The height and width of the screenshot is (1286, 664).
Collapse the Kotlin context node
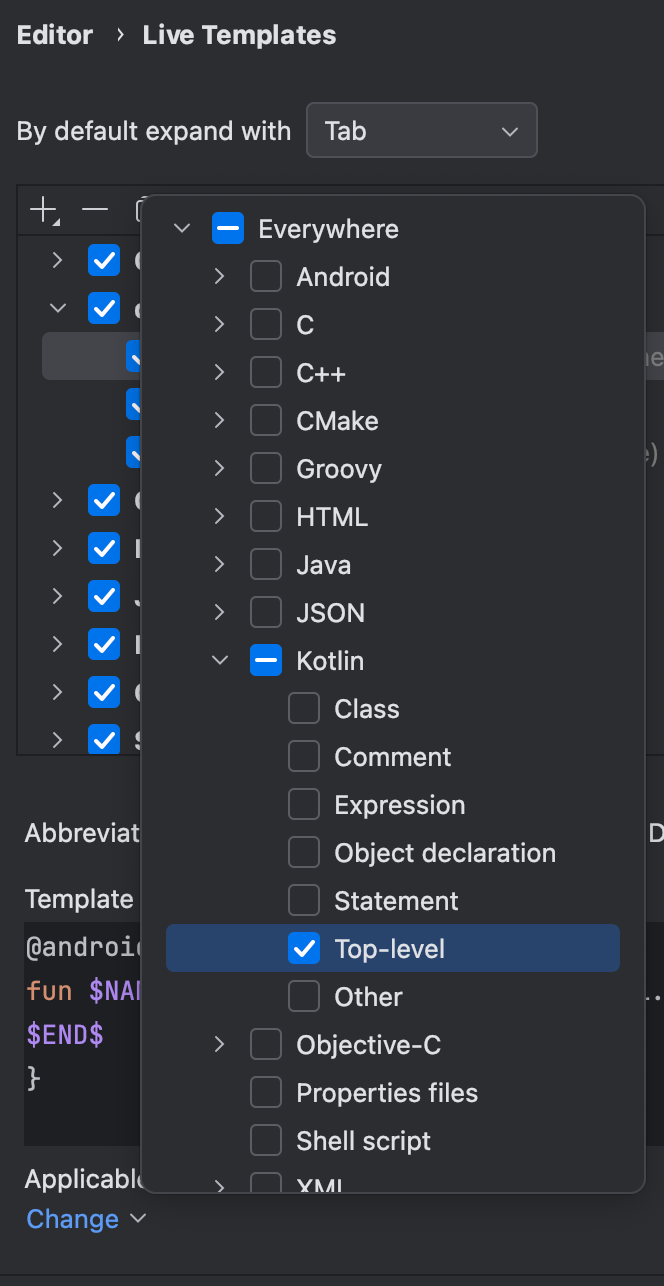click(220, 661)
